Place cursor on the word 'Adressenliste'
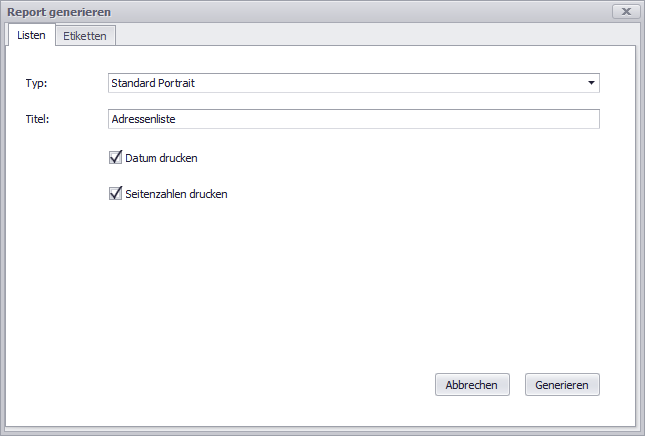Image resolution: width=645 pixels, height=436 pixels. pyautogui.click(x=144, y=119)
